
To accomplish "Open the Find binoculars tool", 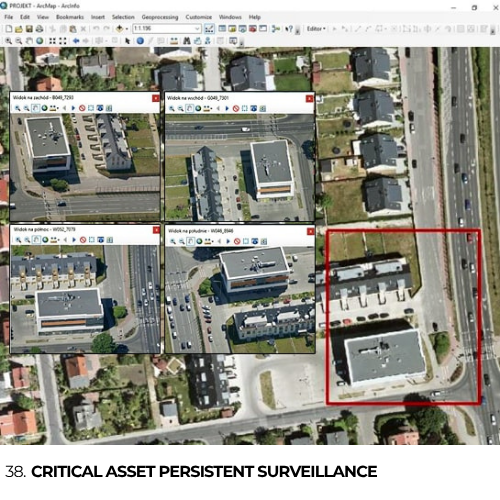I will (x=187, y=41).
